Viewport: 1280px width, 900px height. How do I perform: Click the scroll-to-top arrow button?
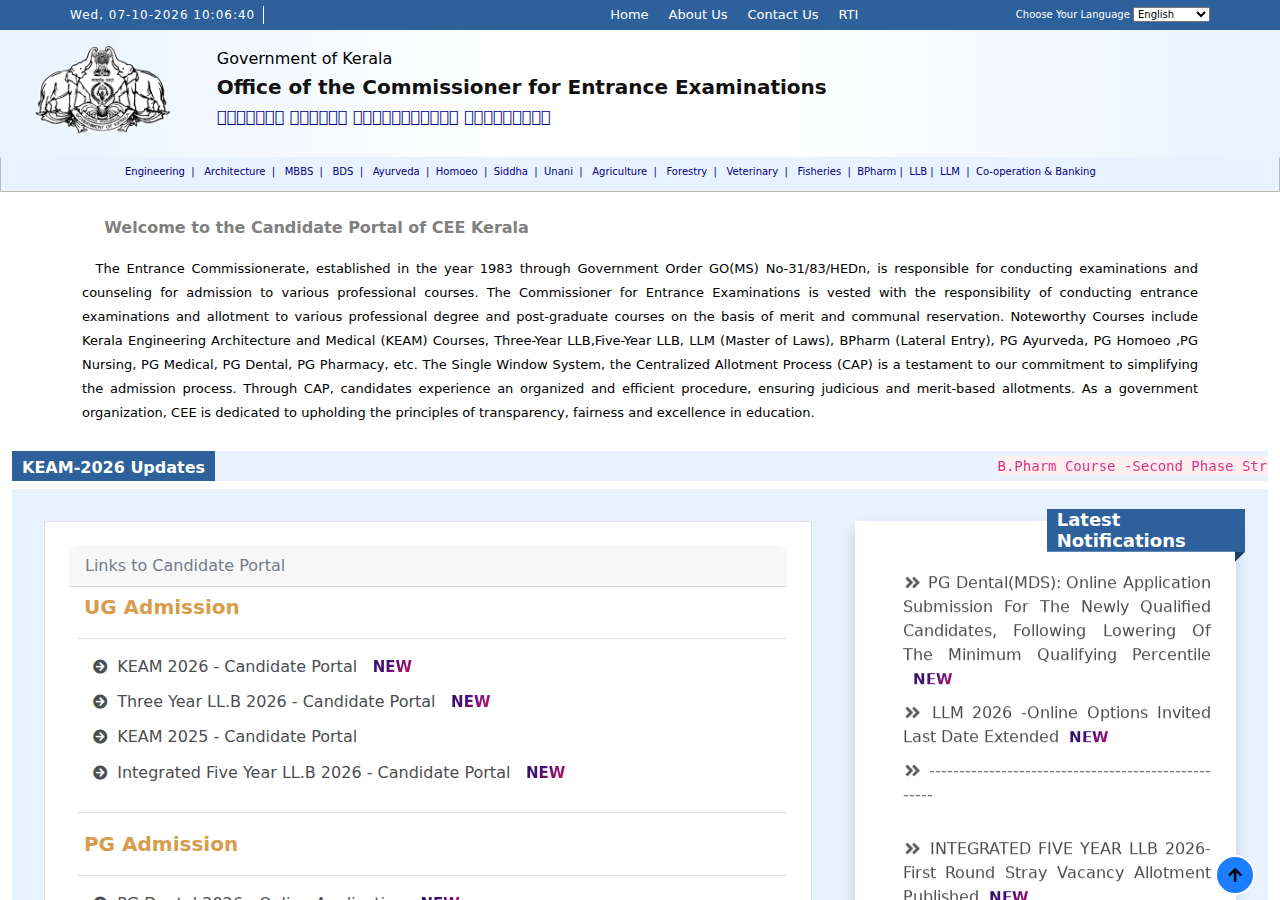click(1235, 875)
